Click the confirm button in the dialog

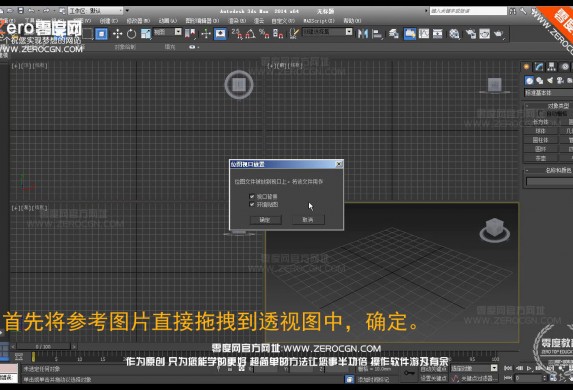[x=265, y=220]
